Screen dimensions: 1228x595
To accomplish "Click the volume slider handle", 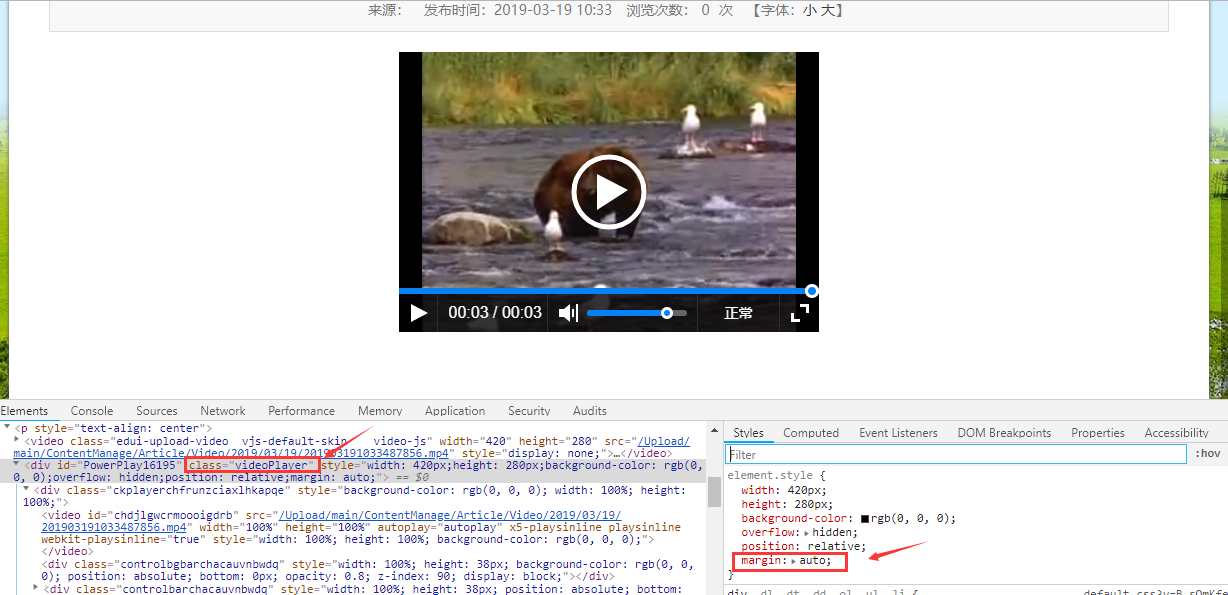I will coord(667,313).
